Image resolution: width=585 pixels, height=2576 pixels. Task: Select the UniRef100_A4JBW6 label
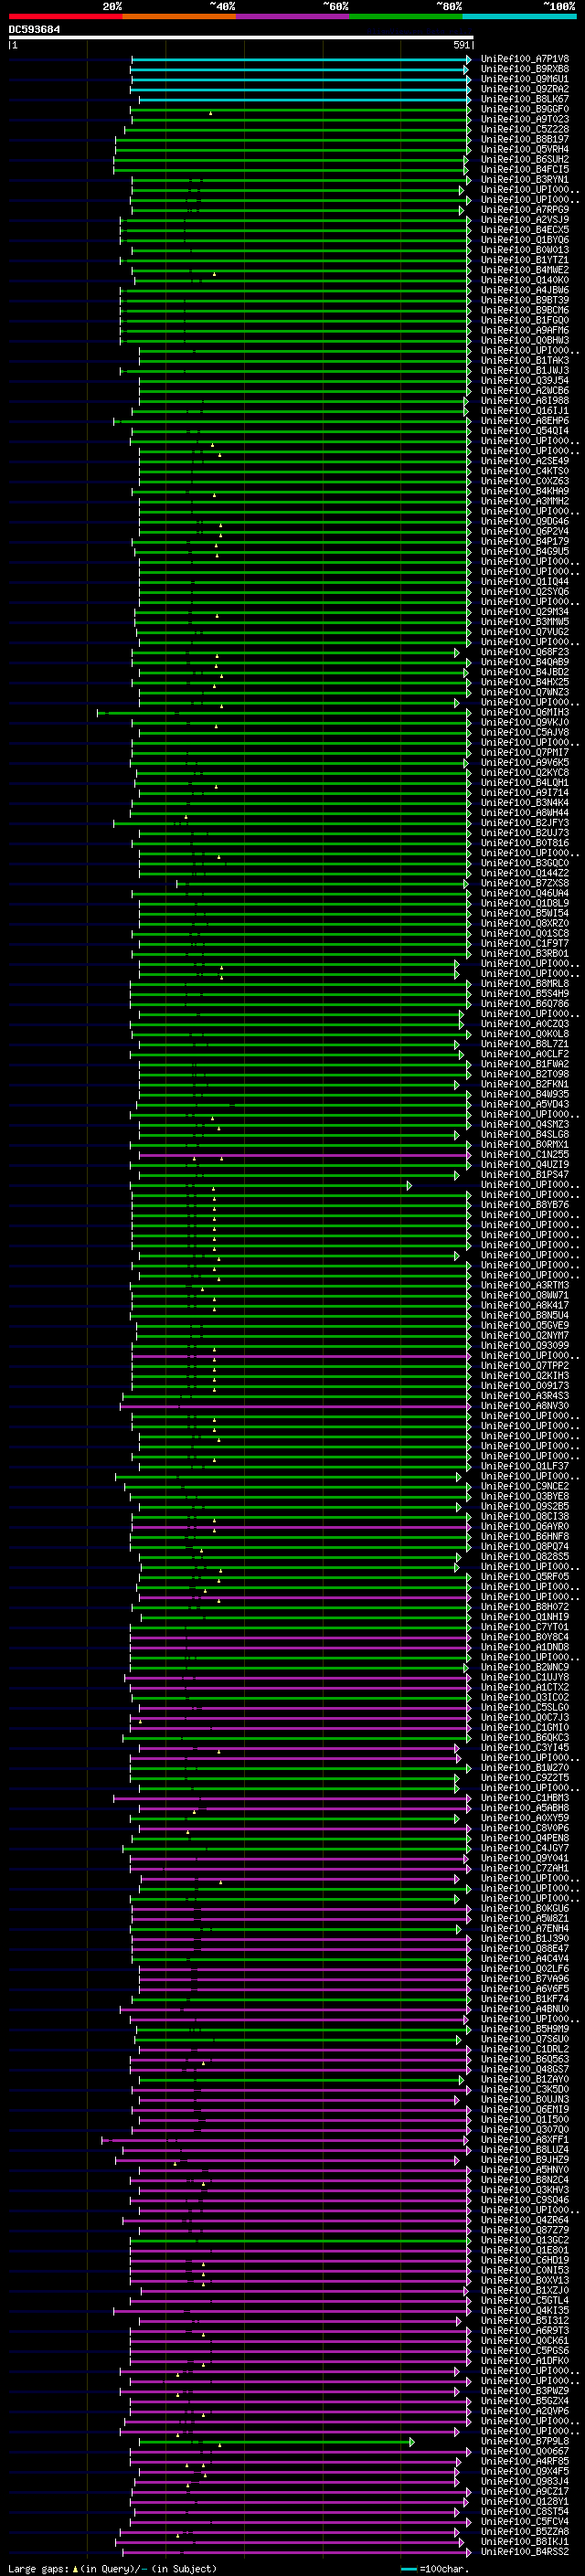coord(525,290)
